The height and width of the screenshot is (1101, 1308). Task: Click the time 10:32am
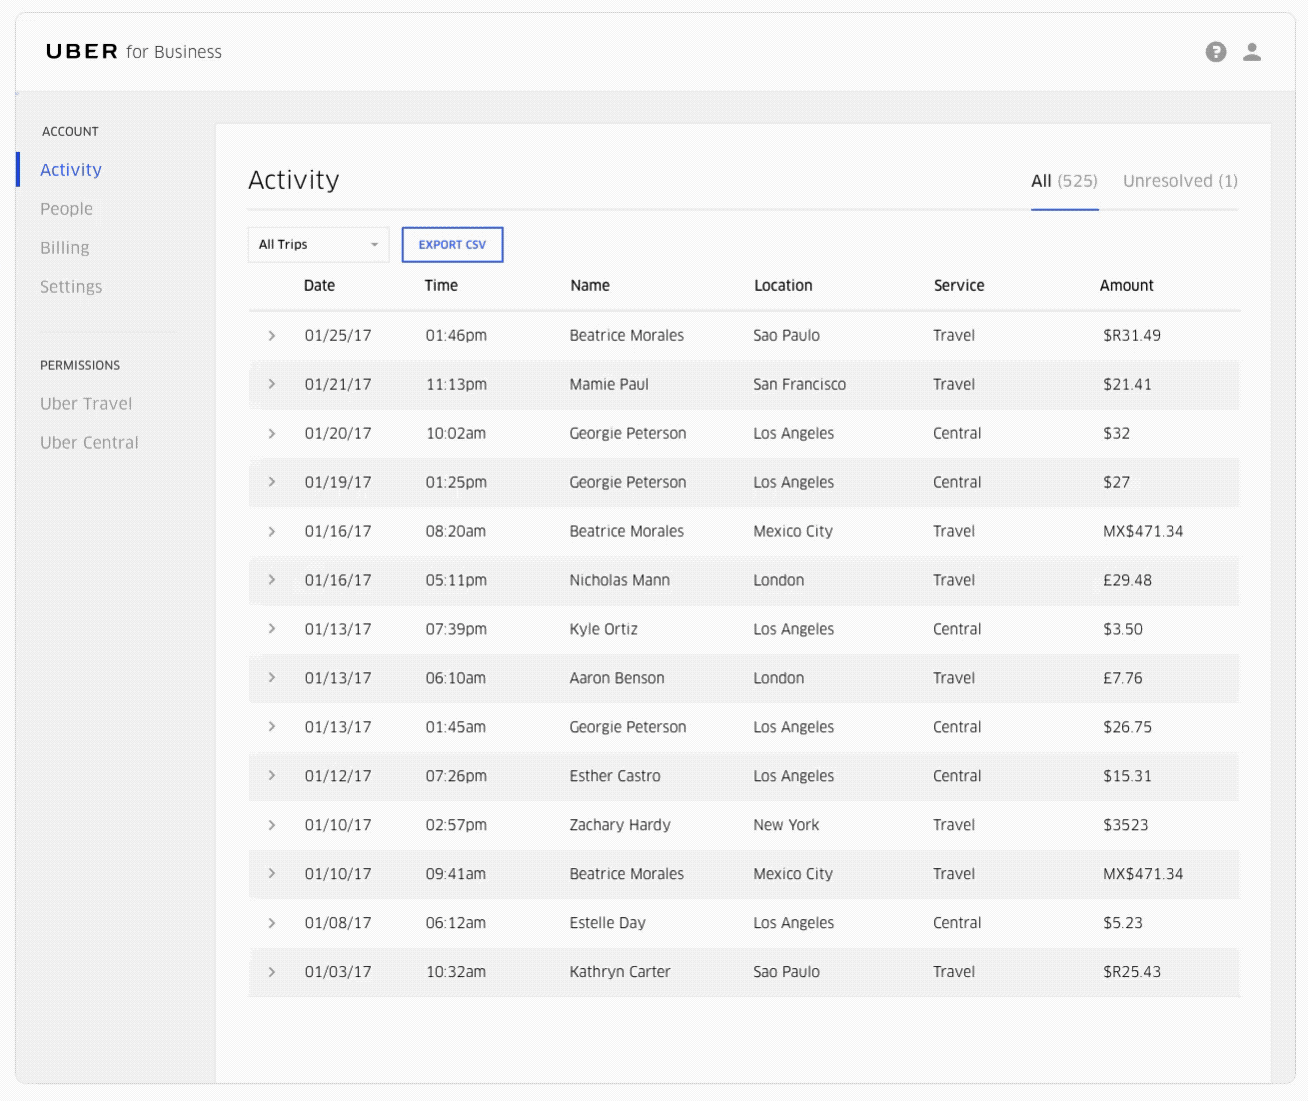tap(456, 973)
